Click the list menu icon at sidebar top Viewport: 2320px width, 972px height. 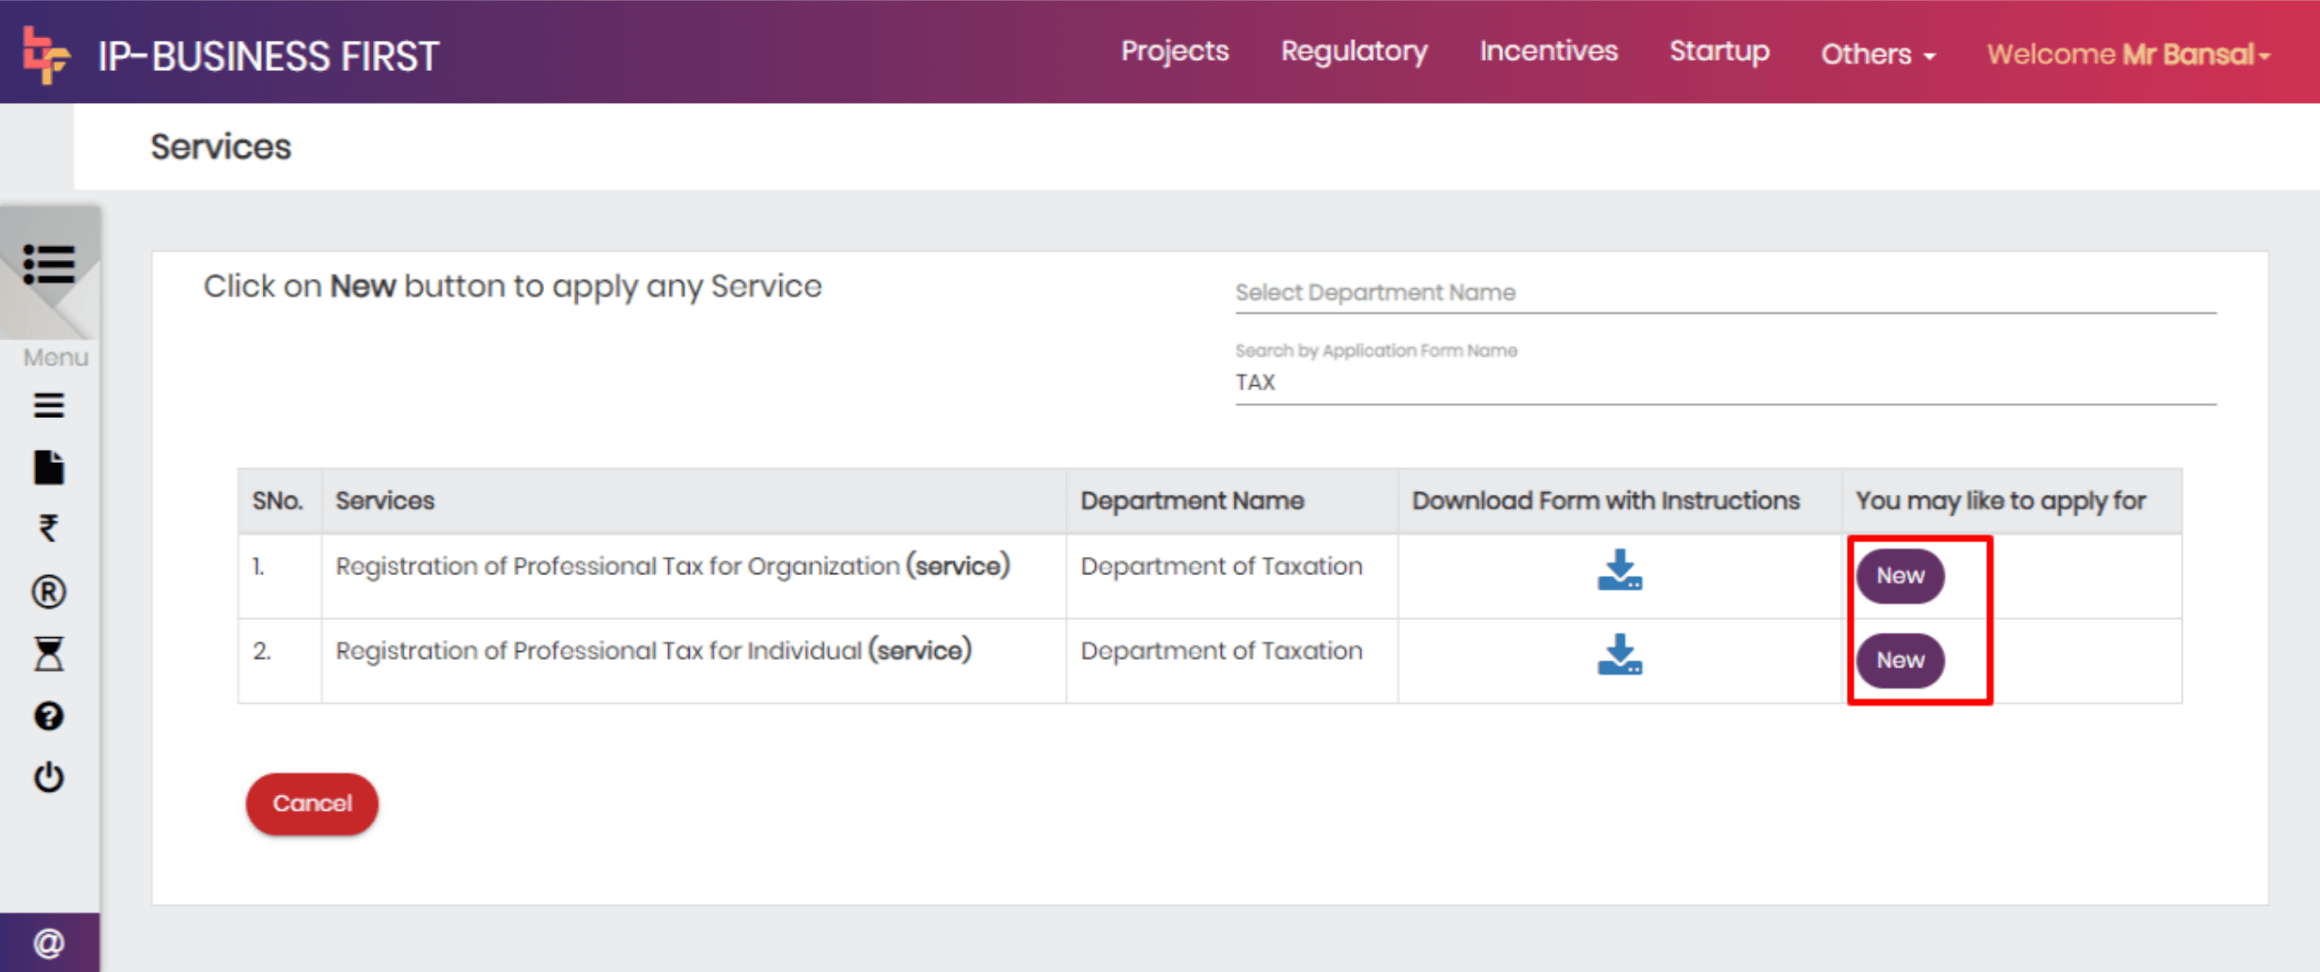pyautogui.click(x=49, y=265)
